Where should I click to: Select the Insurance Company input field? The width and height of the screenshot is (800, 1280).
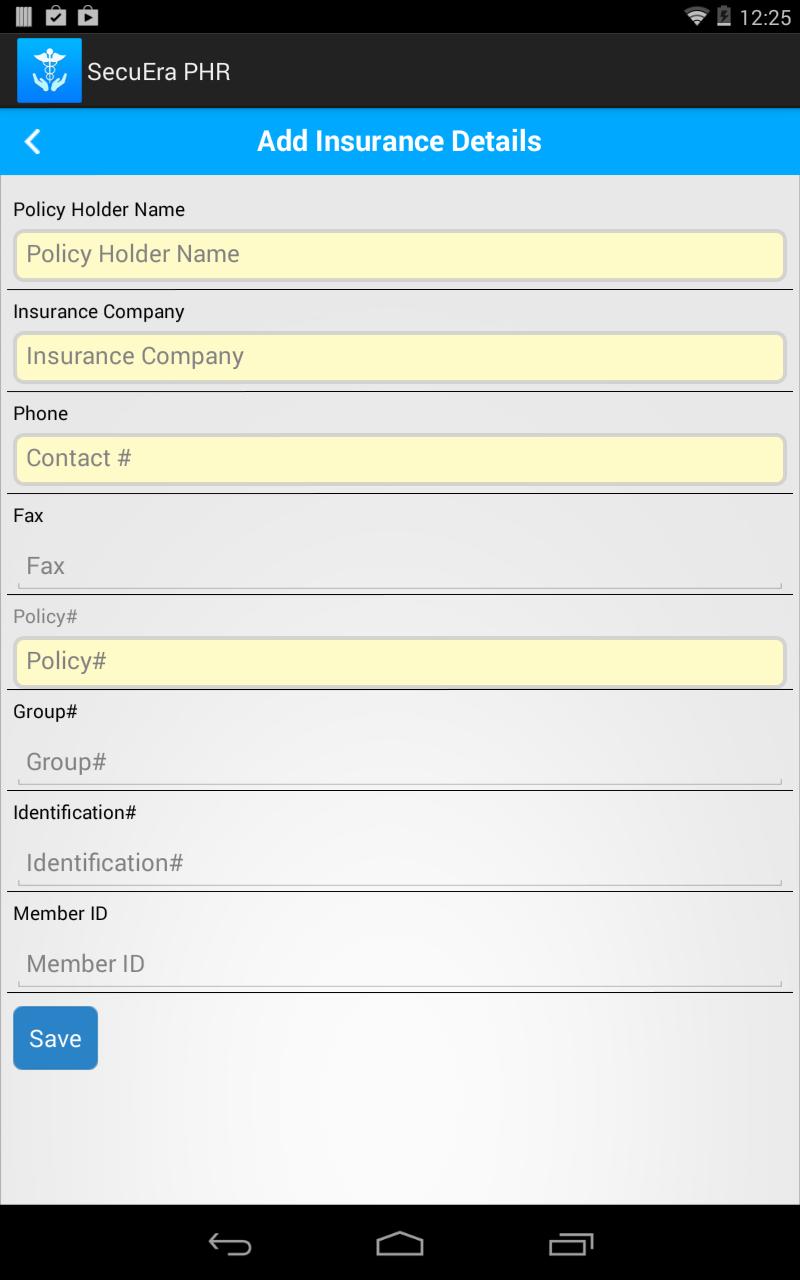tap(400, 357)
